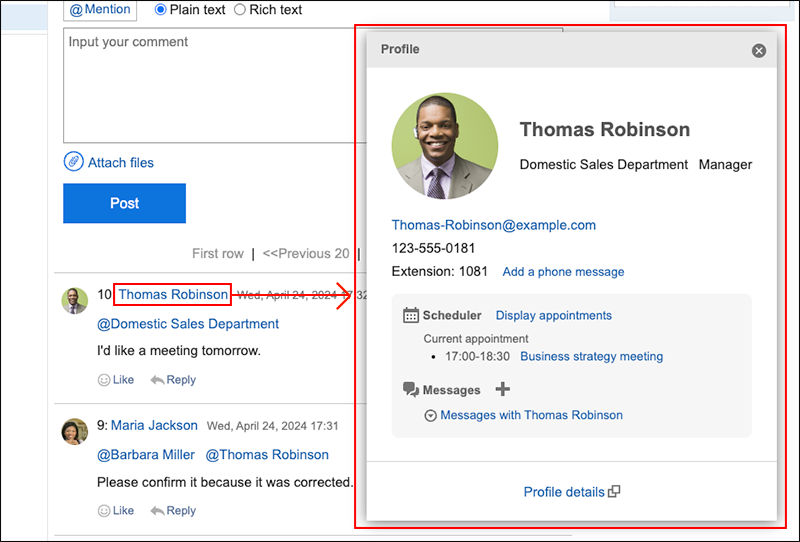This screenshot has height=542, width=800.
Task: Add a new message with plus icon
Action: [503, 389]
